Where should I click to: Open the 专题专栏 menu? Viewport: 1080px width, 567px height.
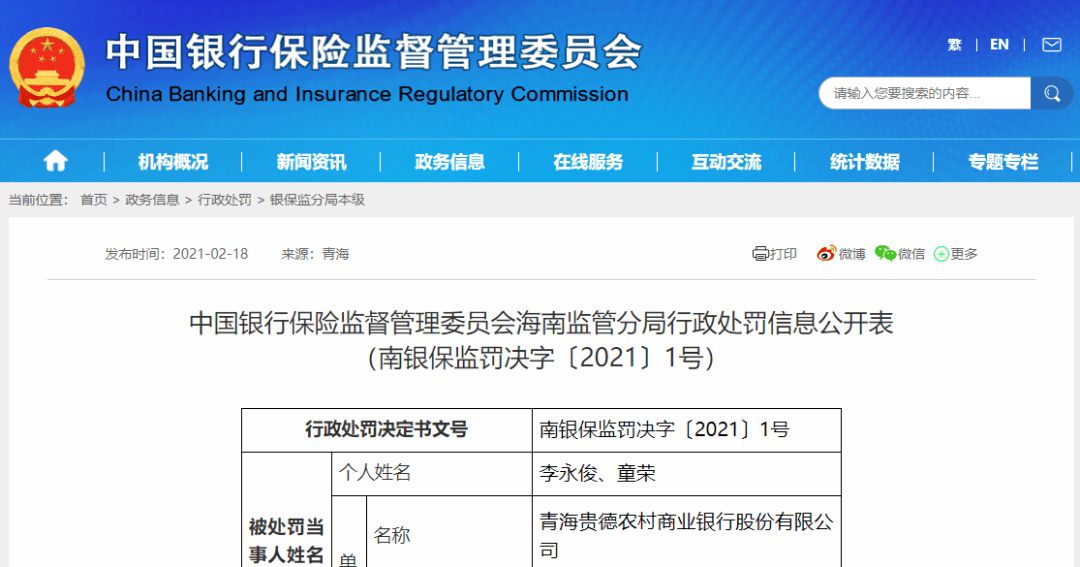[1003, 162]
